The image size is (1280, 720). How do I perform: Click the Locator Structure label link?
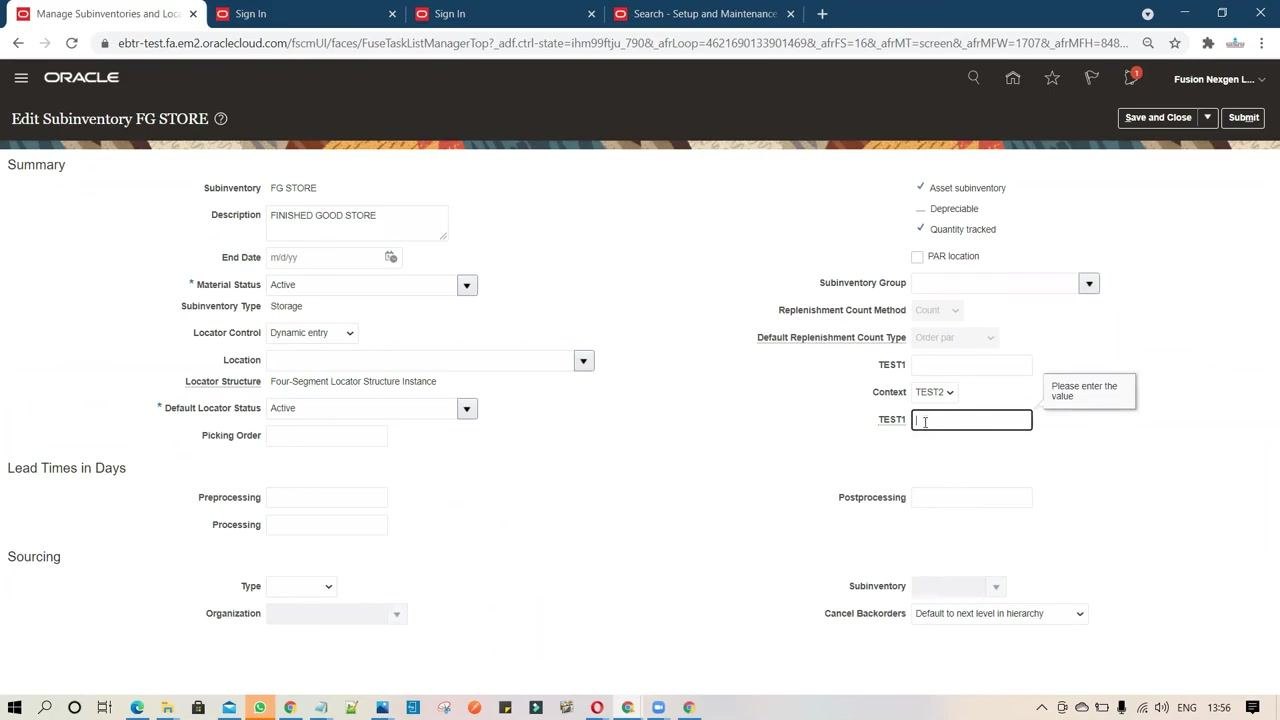(223, 382)
